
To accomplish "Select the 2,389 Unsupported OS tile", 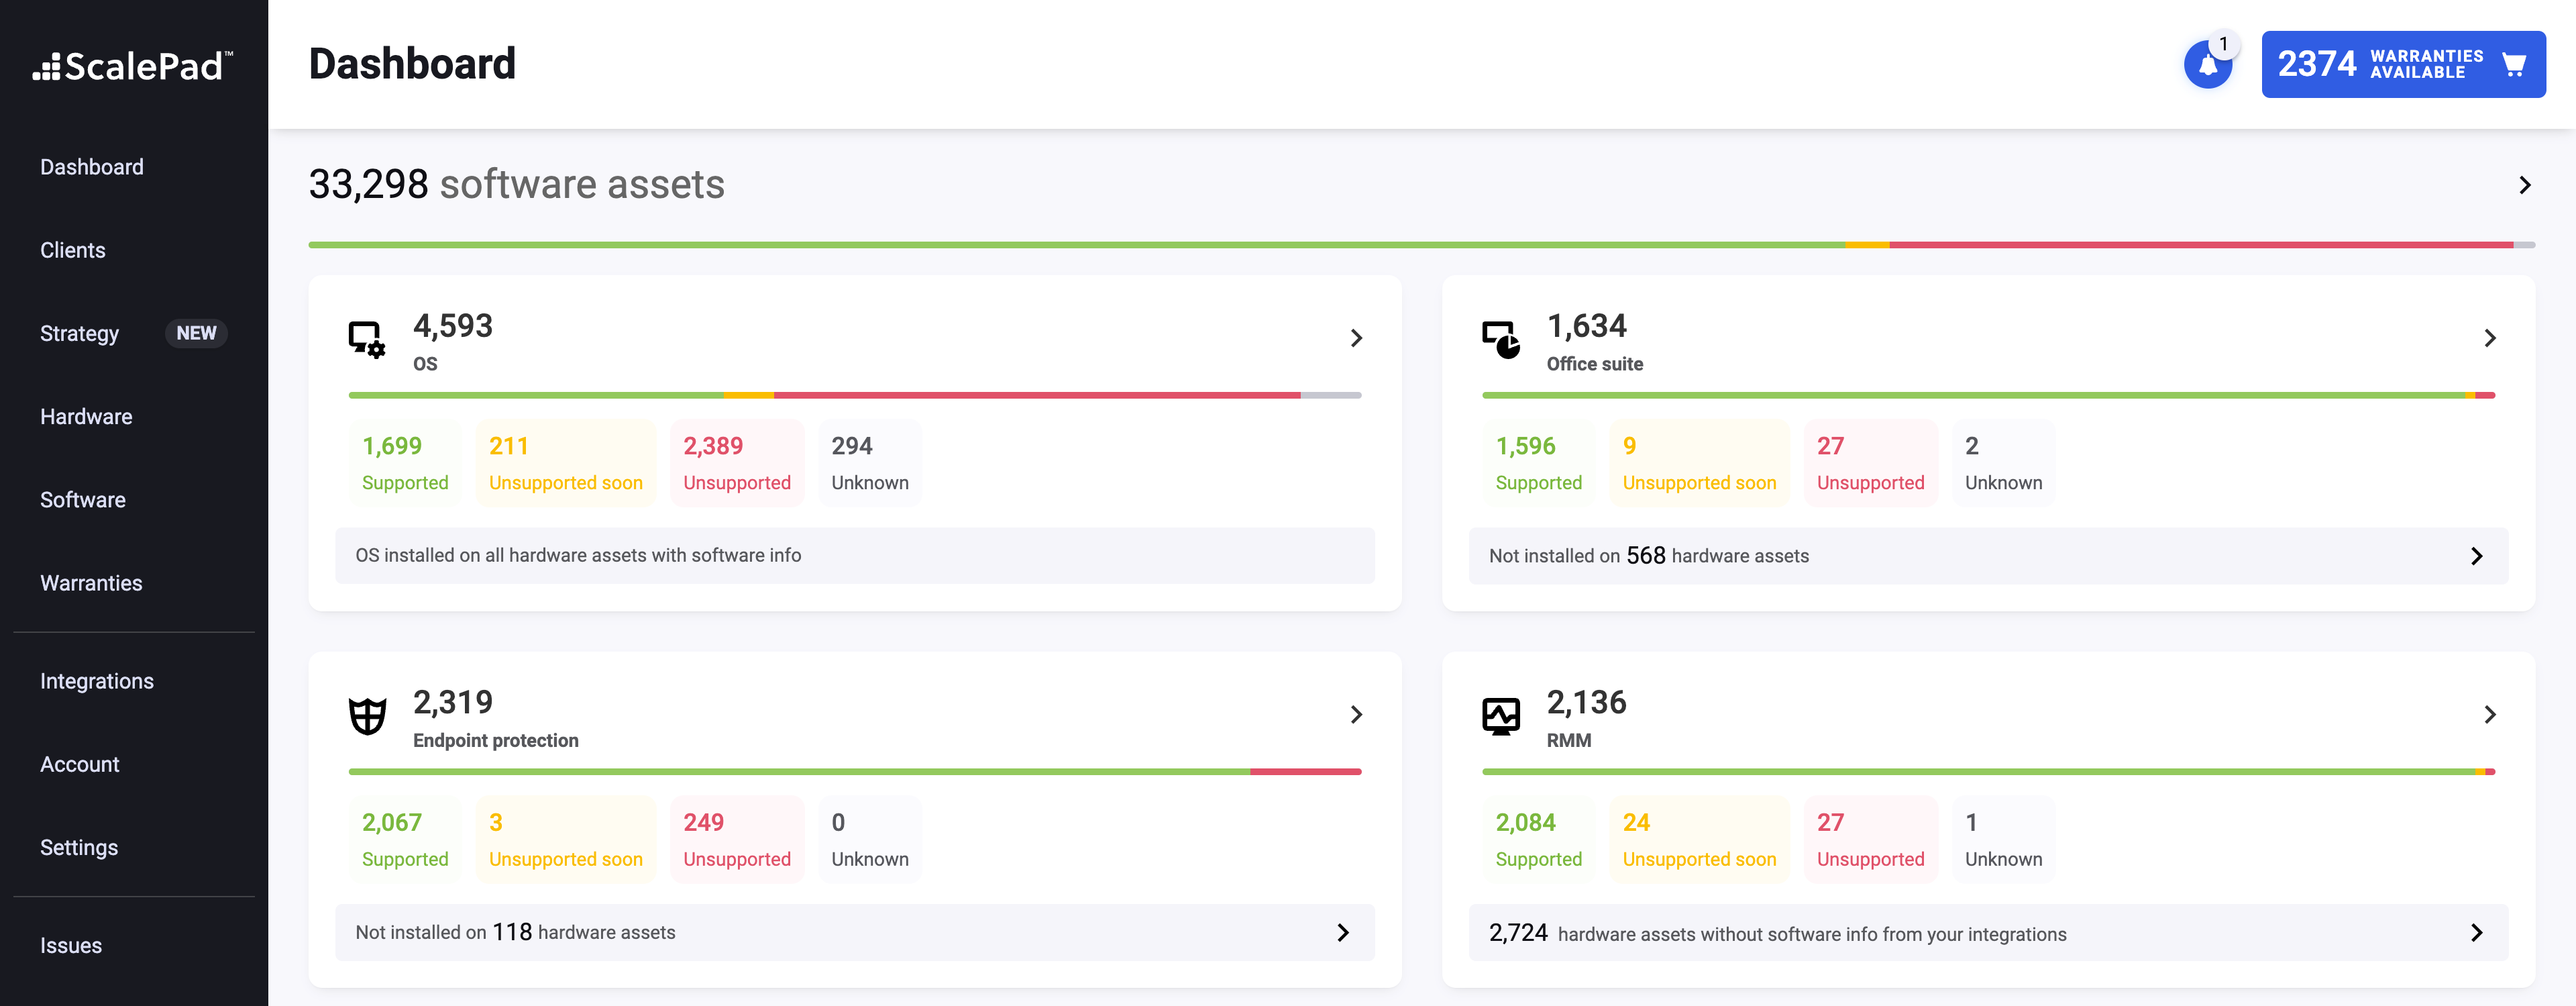I will 736,463.
